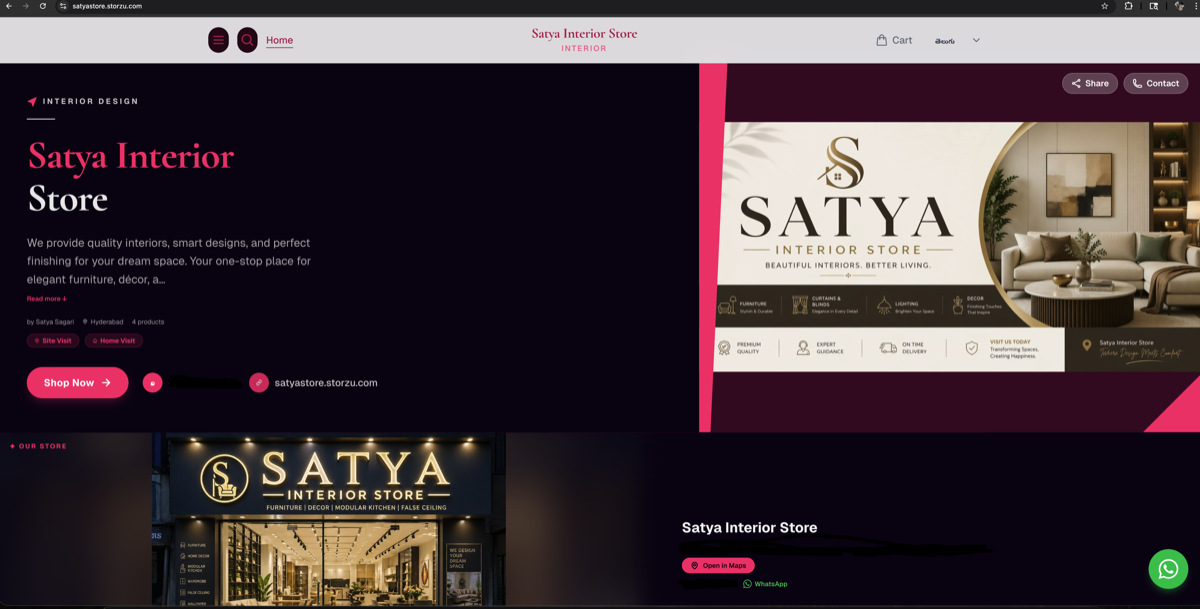Click the Open in Maps button
This screenshot has width=1200, height=609.
tap(718, 566)
